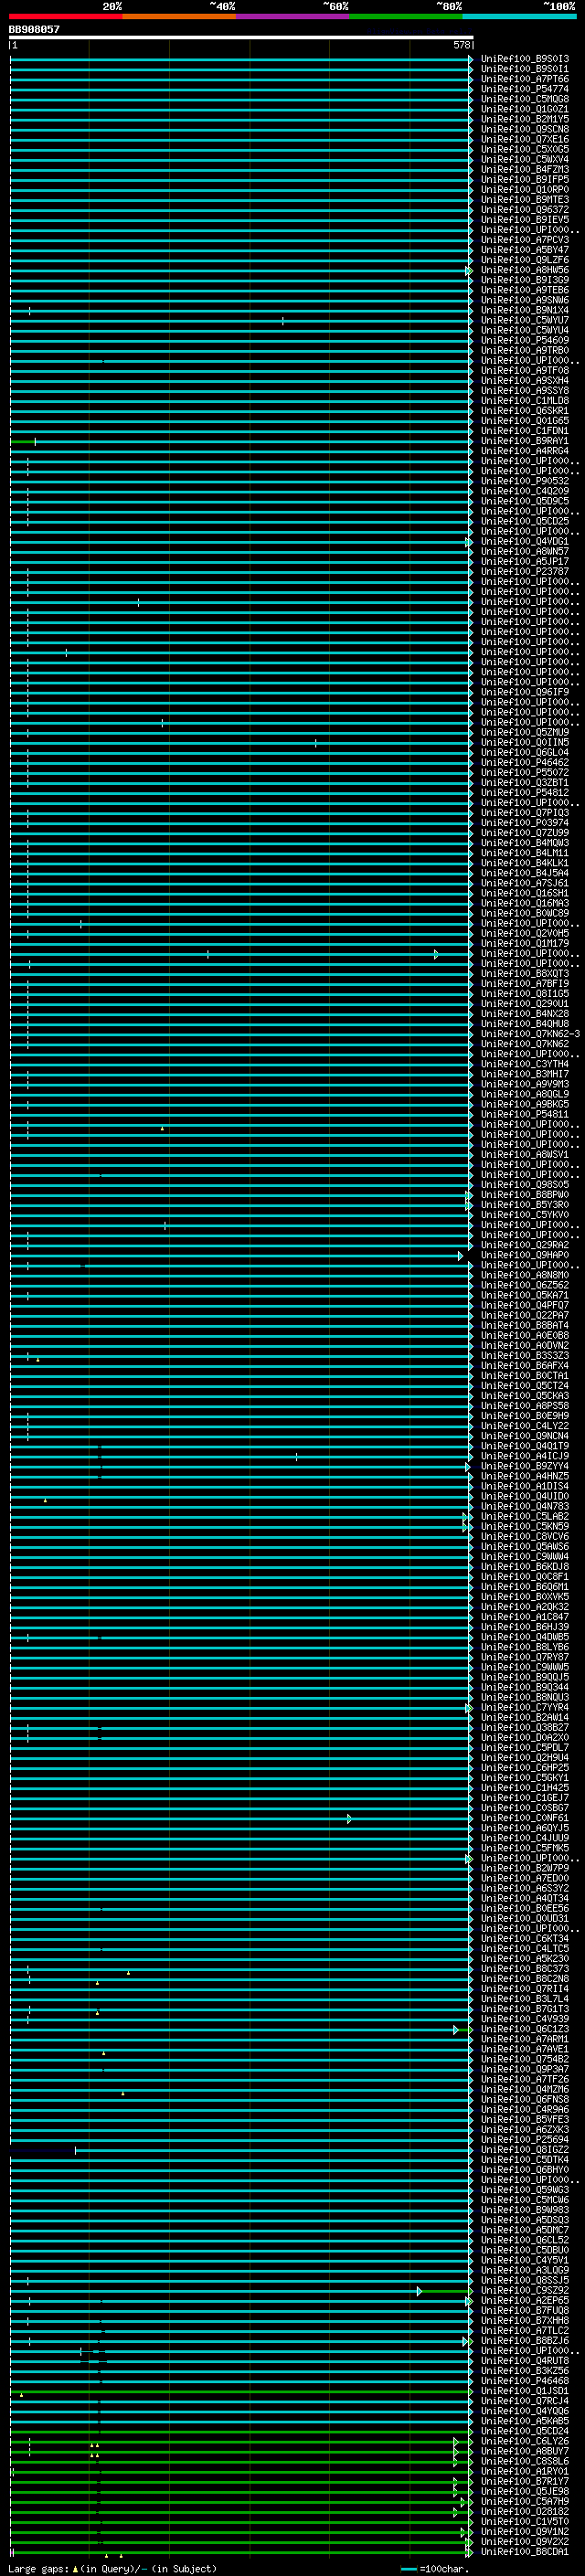Select hit UniRef100_B8XQT3
This screenshot has height=2576, width=585.
[x=524, y=973]
